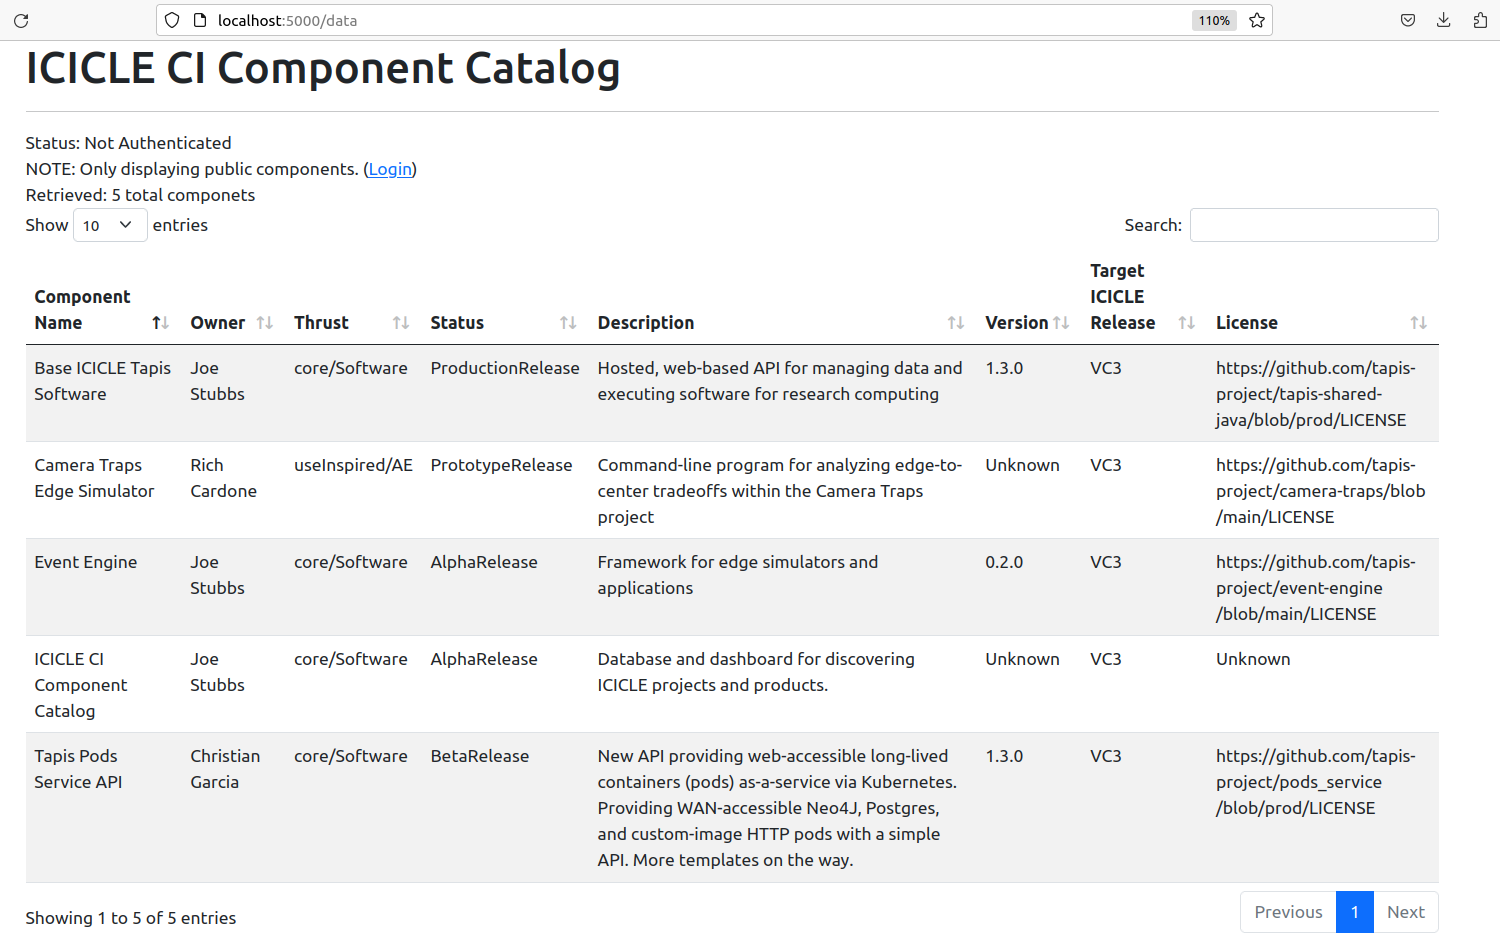Click the event-engine LICENSE URL
Image resolution: width=1500 pixels, height=951 pixels.
point(1316,588)
